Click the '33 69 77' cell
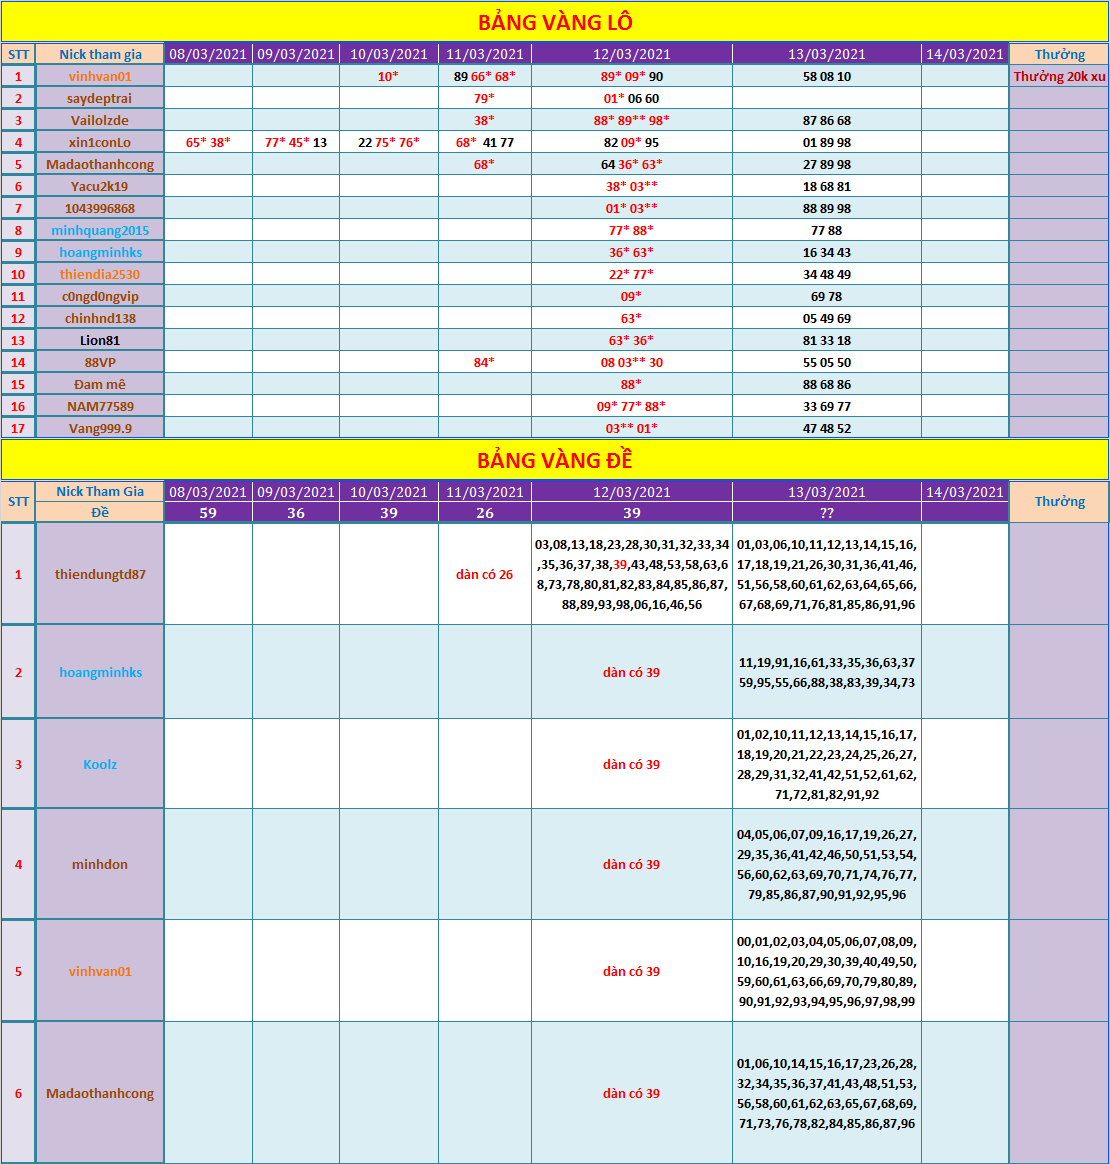The width and height of the screenshot is (1110, 1164). 826,406
